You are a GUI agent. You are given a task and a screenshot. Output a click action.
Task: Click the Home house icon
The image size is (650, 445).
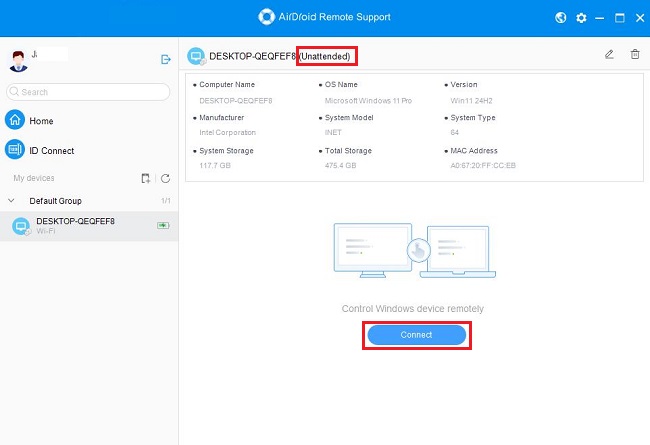pos(15,121)
